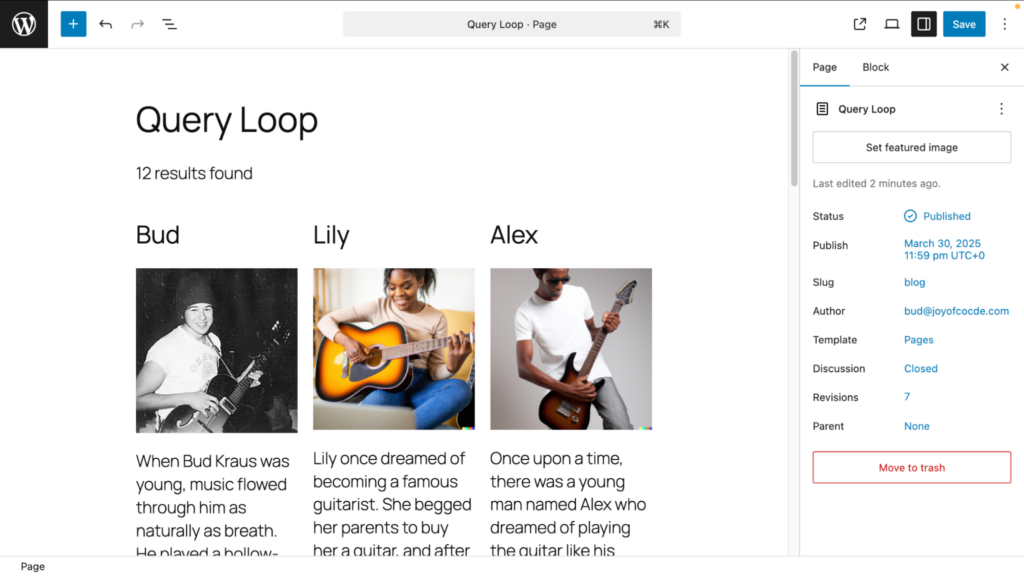Open page in new tab icon

(x=860, y=24)
